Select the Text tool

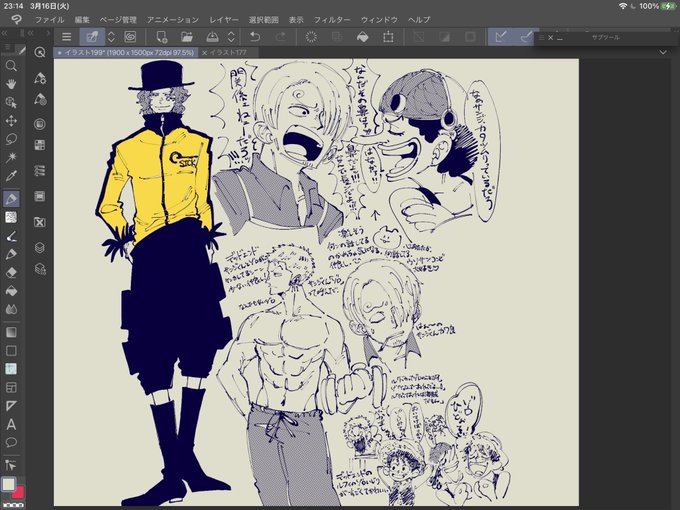pos(11,424)
